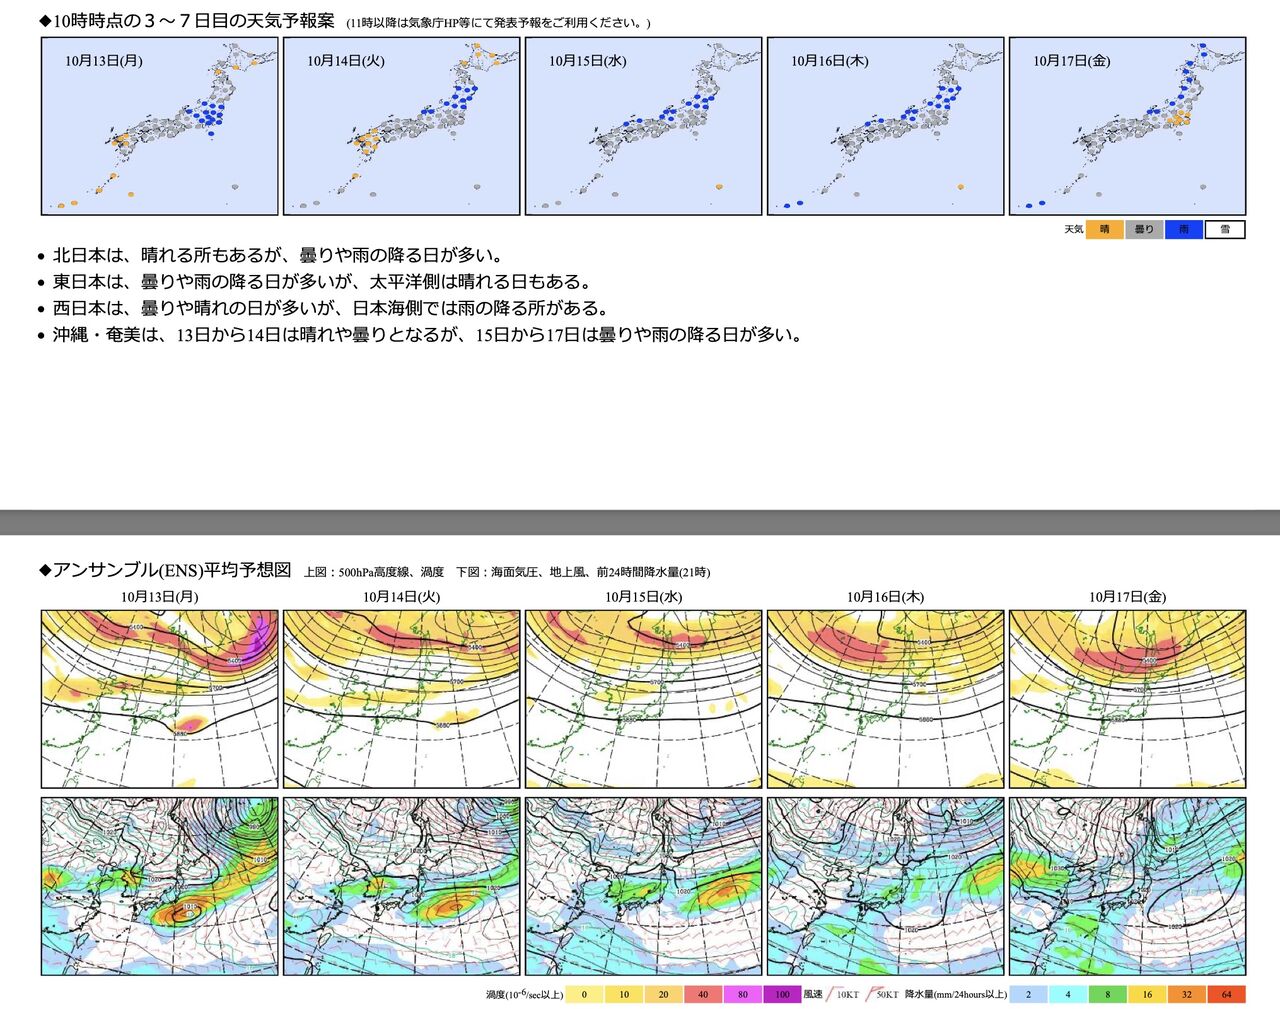Choose the orange precipitation legend swatch labeled 32

point(1187,994)
